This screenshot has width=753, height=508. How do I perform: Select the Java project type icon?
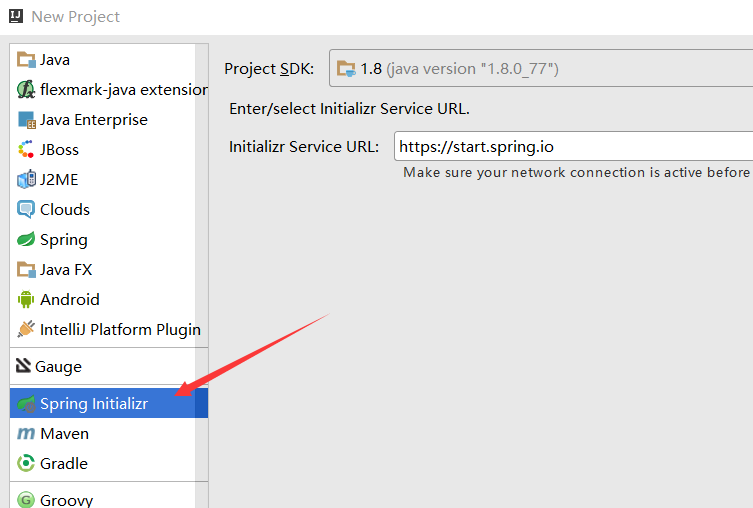(x=26, y=60)
